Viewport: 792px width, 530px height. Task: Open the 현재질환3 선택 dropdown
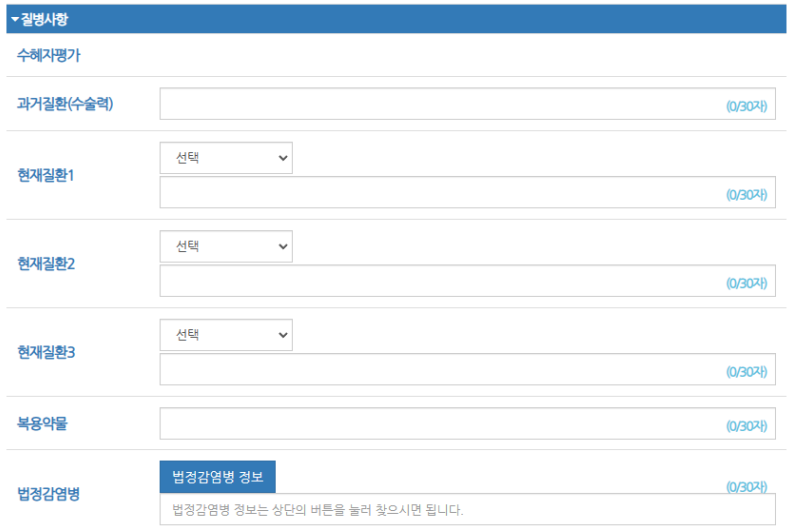pyautogui.click(x=226, y=335)
